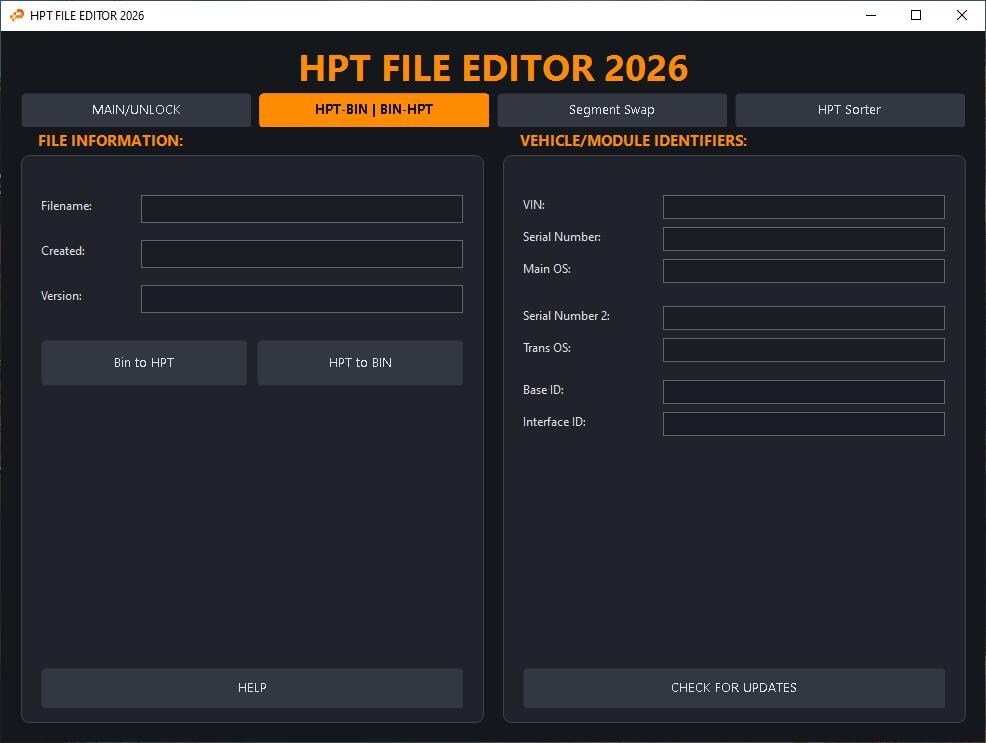Viewport: 986px width, 743px height.
Task: Focus the Created input field
Action: click(x=302, y=254)
